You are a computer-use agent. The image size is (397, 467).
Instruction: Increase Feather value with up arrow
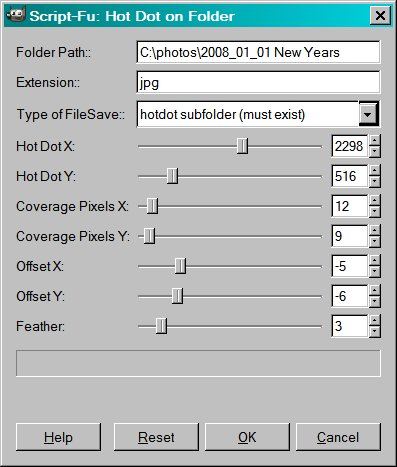375,321
